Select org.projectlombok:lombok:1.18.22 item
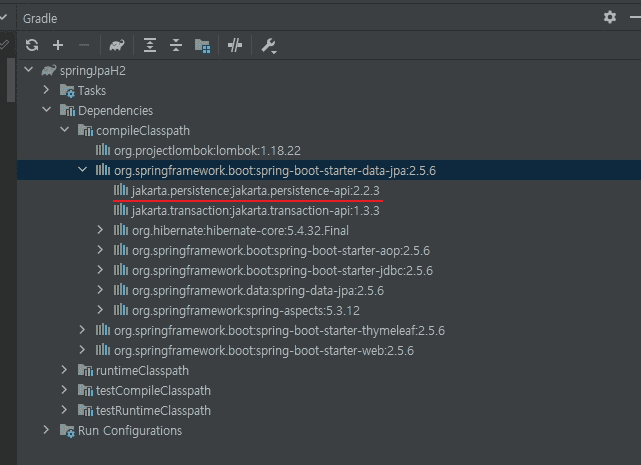This screenshot has height=465, width=641. [207, 151]
